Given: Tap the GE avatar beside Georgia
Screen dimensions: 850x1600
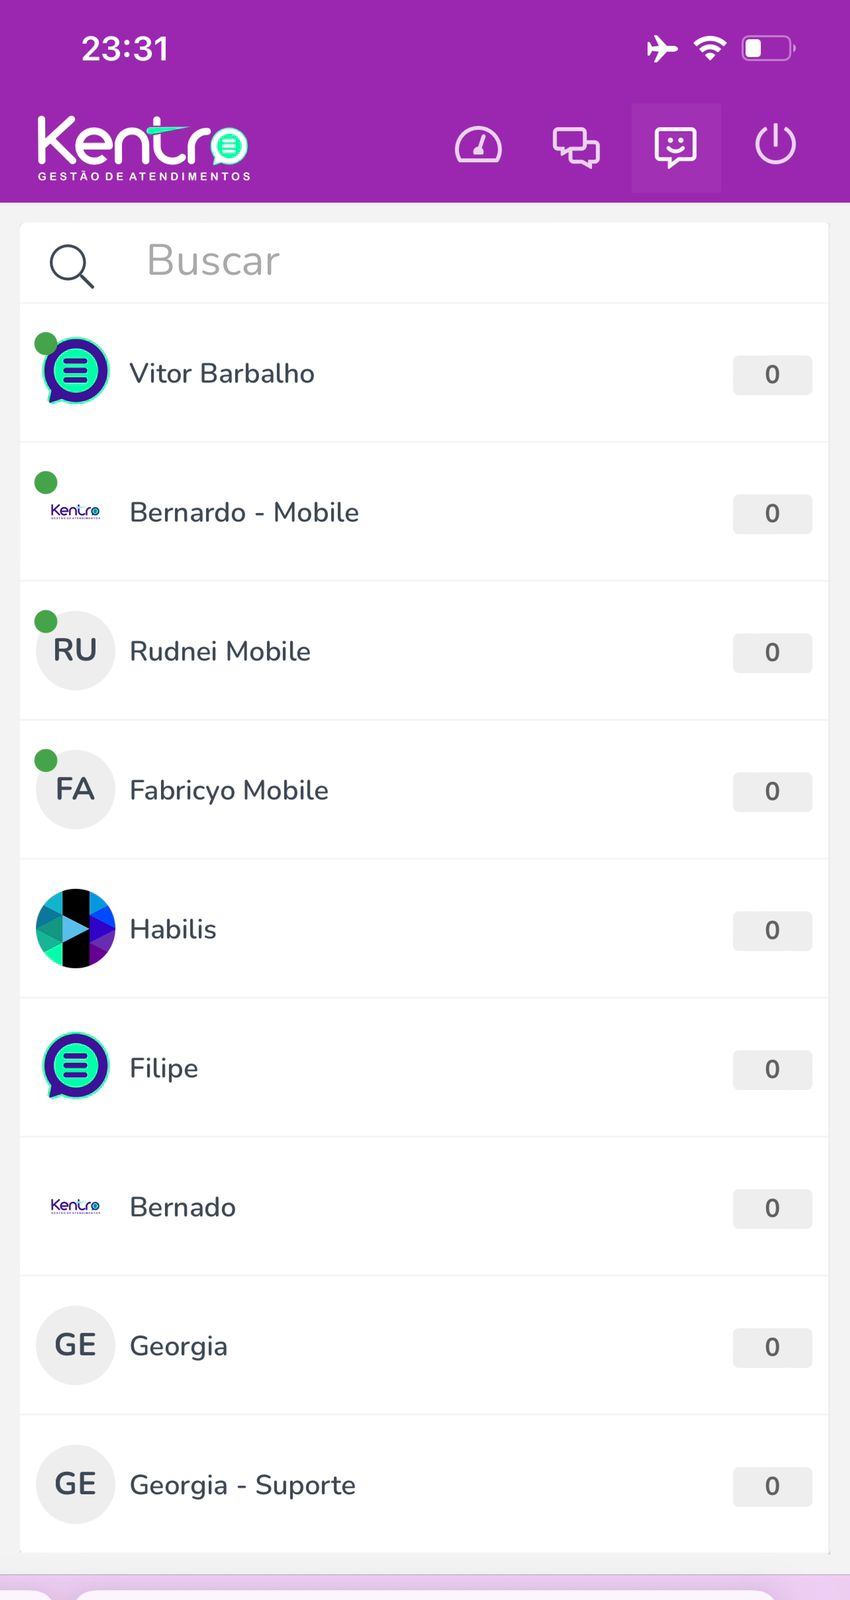Looking at the screenshot, I should coord(76,1345).
